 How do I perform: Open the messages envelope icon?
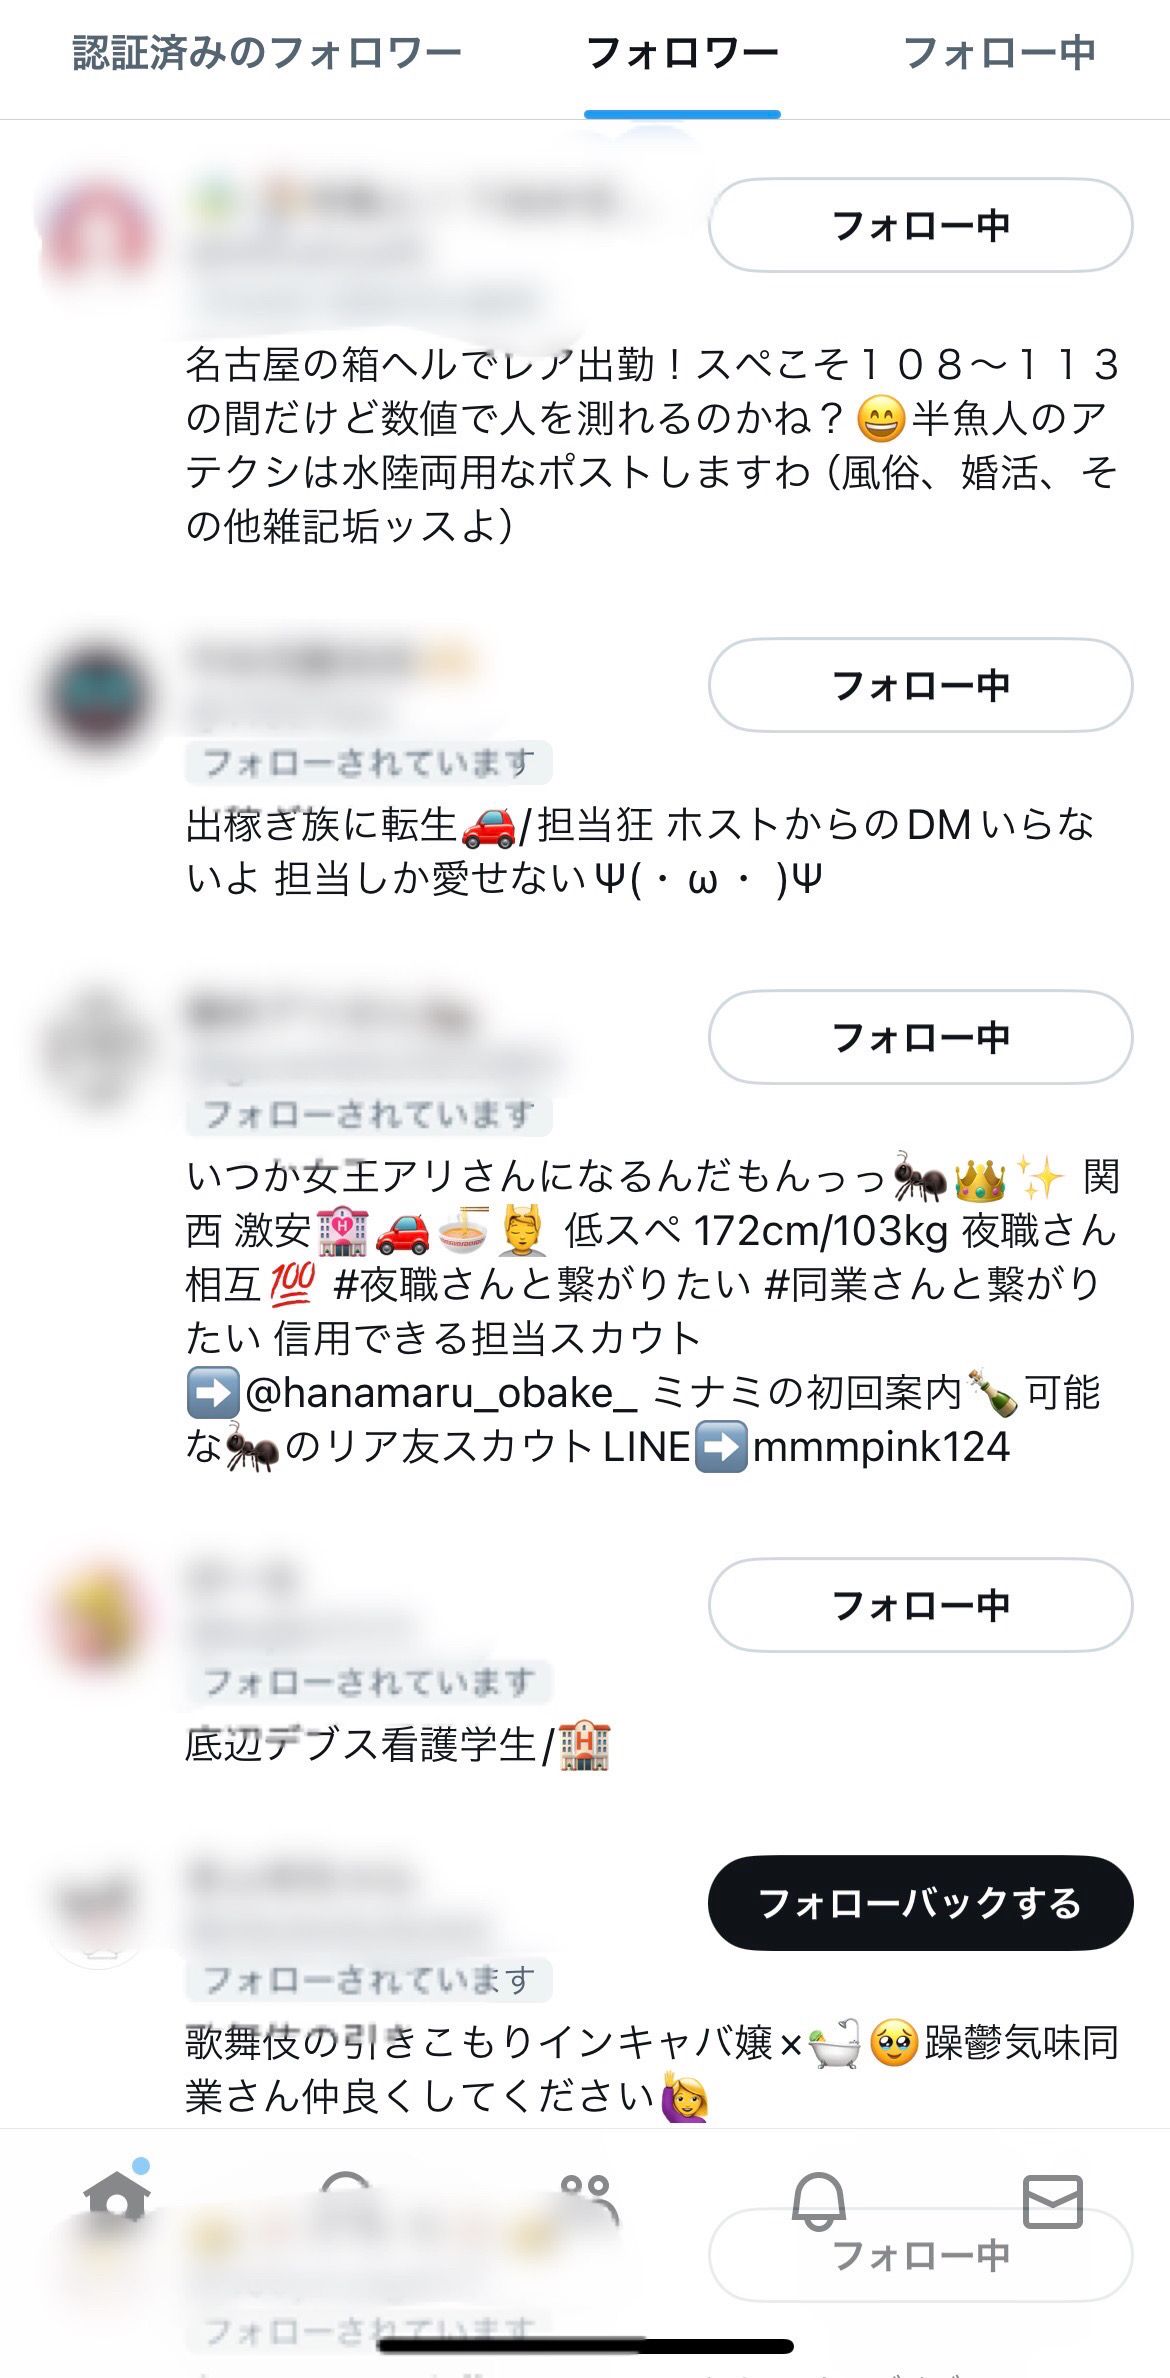[1053, 2201]
